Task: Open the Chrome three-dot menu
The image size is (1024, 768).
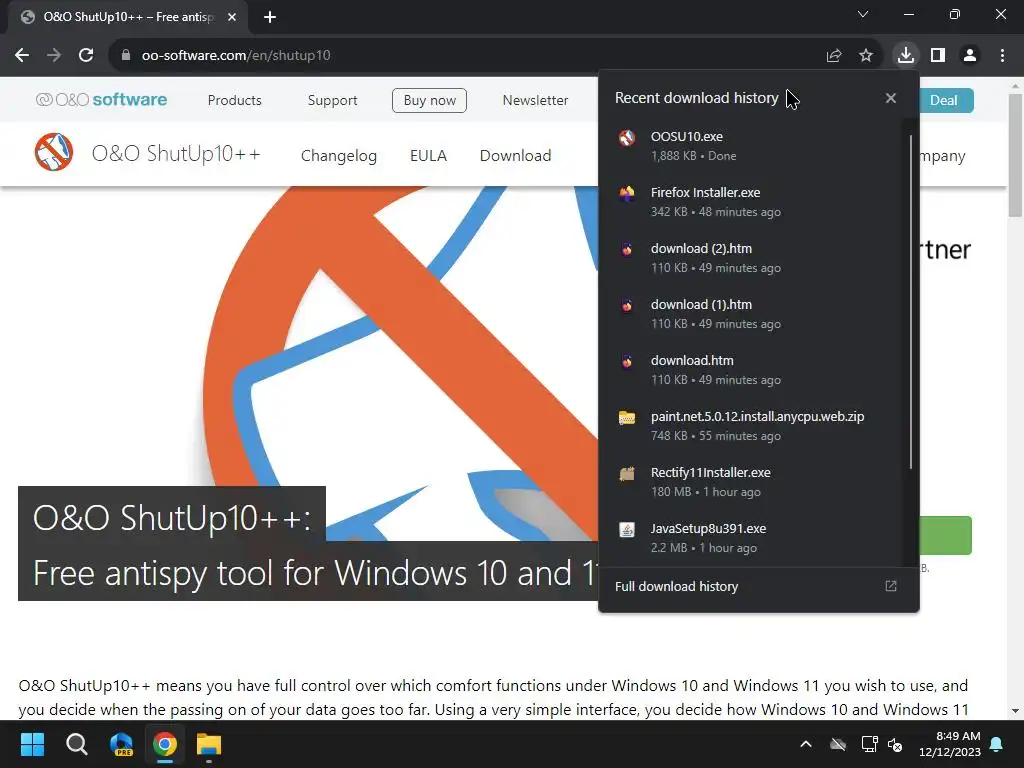Action: pyautogui.click(x=1002, y=55)
